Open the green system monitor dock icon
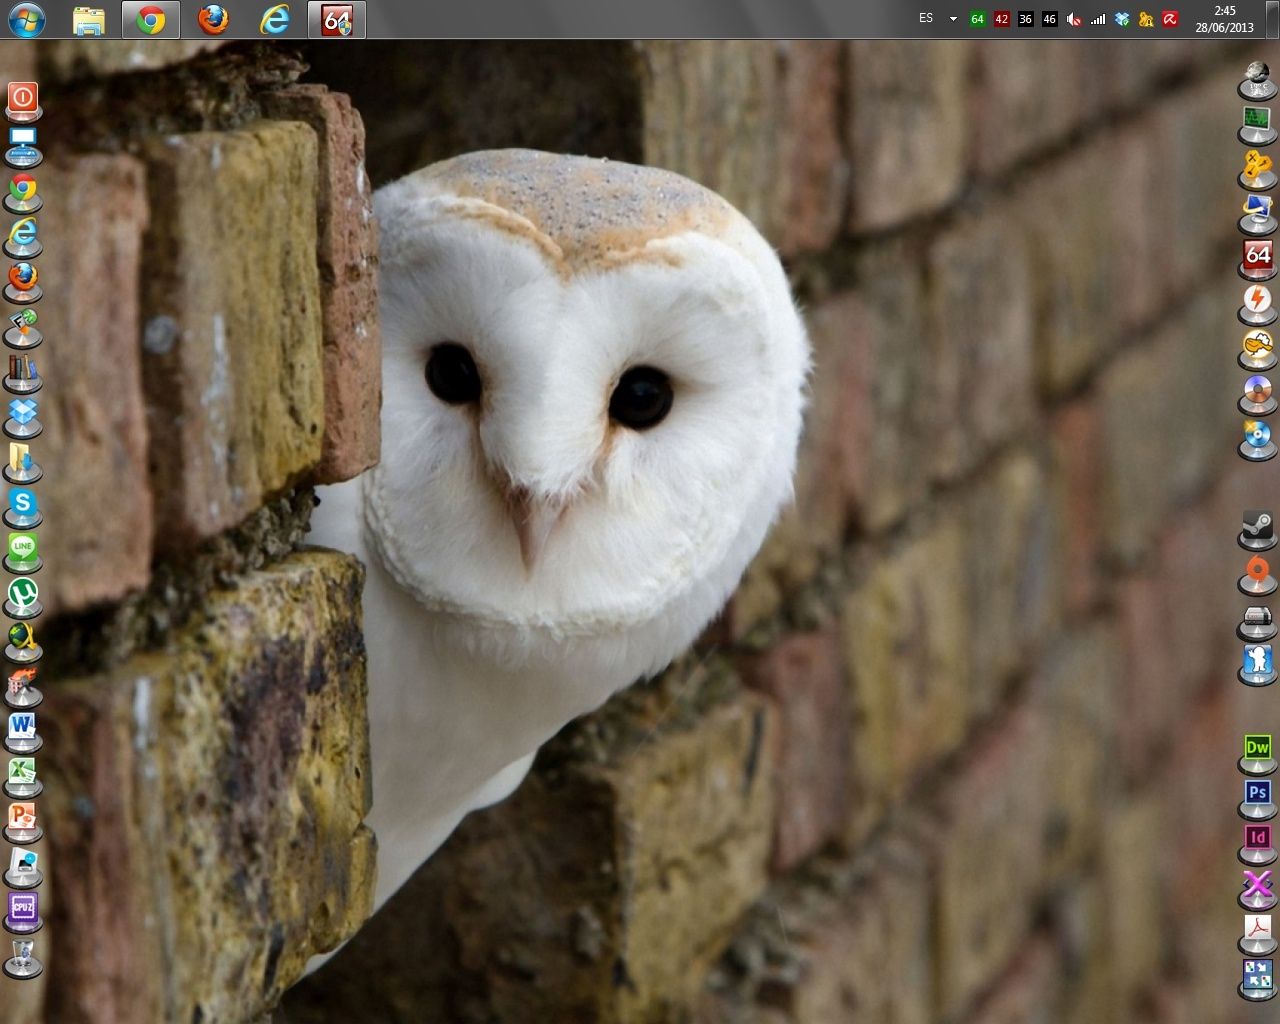 [1257, 123]
